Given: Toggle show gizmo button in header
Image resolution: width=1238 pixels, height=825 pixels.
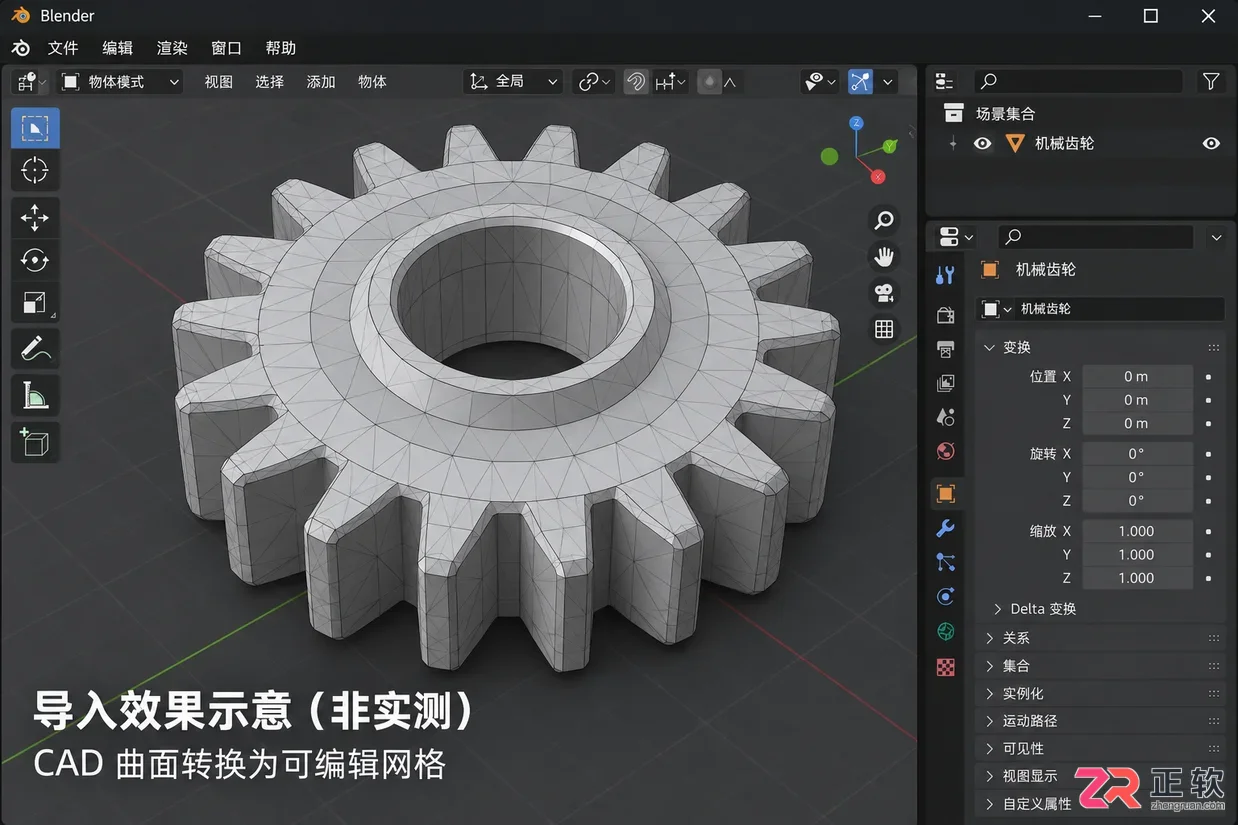Looking at the screenshot, I should coord(861,82).
